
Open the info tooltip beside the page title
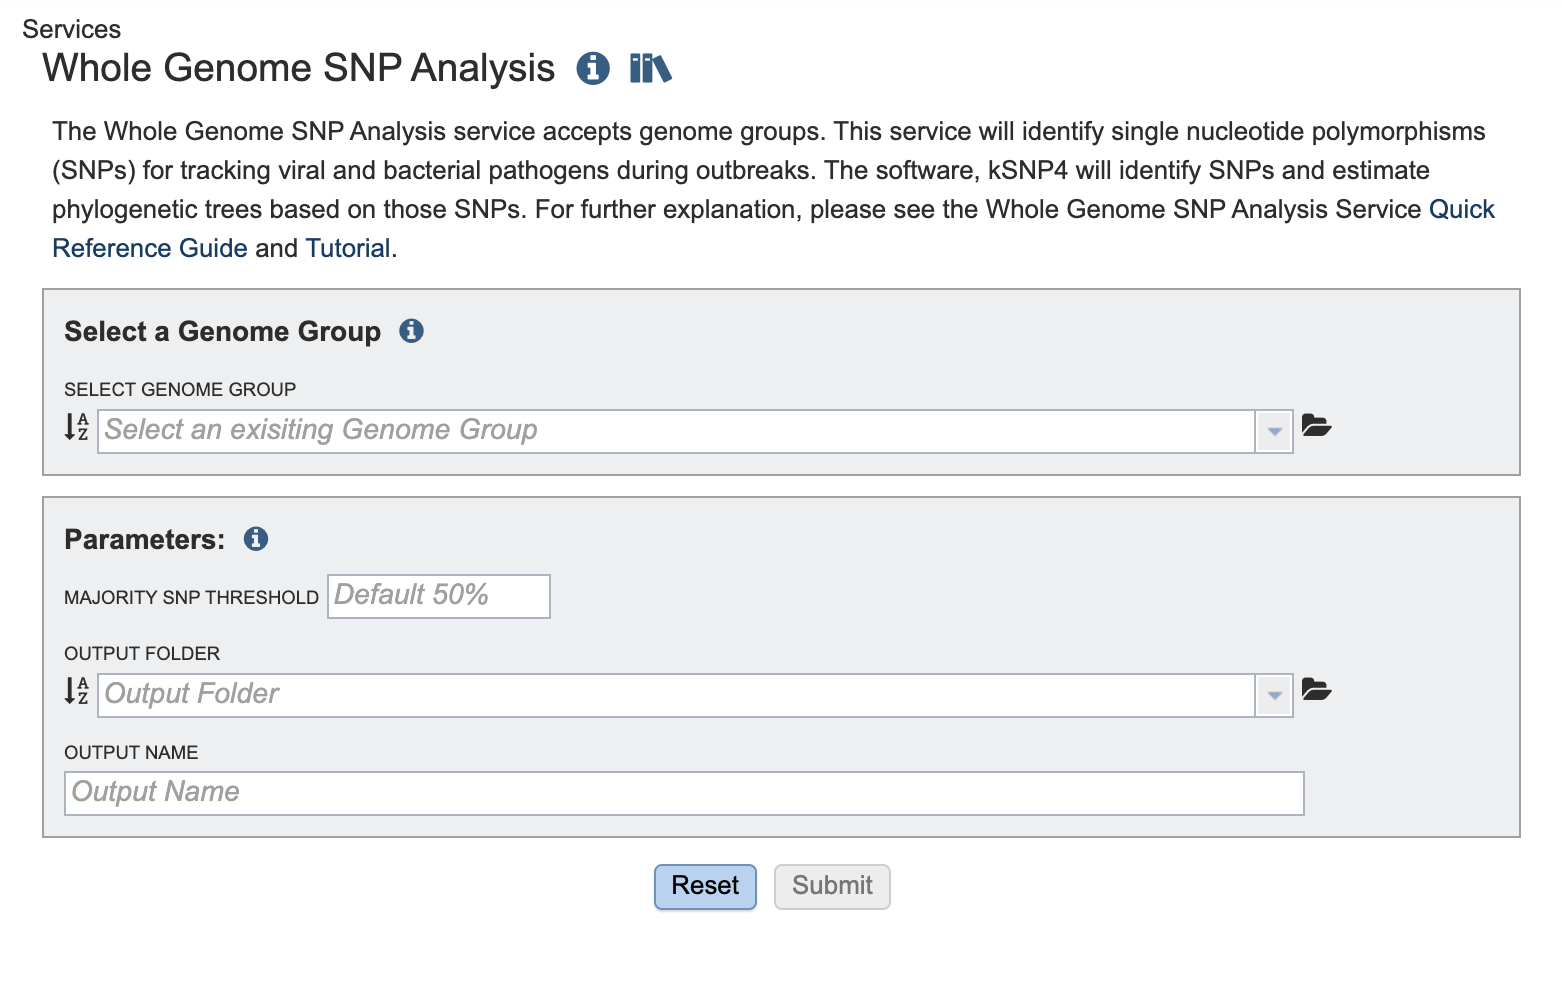[594, 68]
